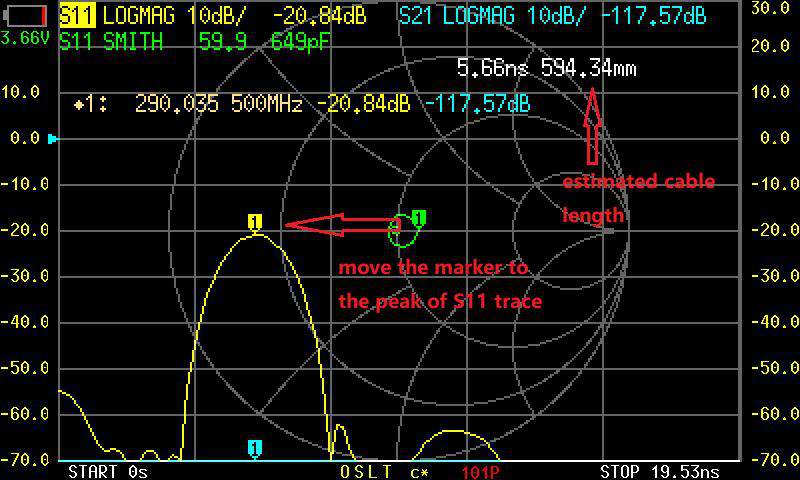This screenshot has width=800, height=480.
Task: Click the battery indicator icon
Action: tap(25, 16)
